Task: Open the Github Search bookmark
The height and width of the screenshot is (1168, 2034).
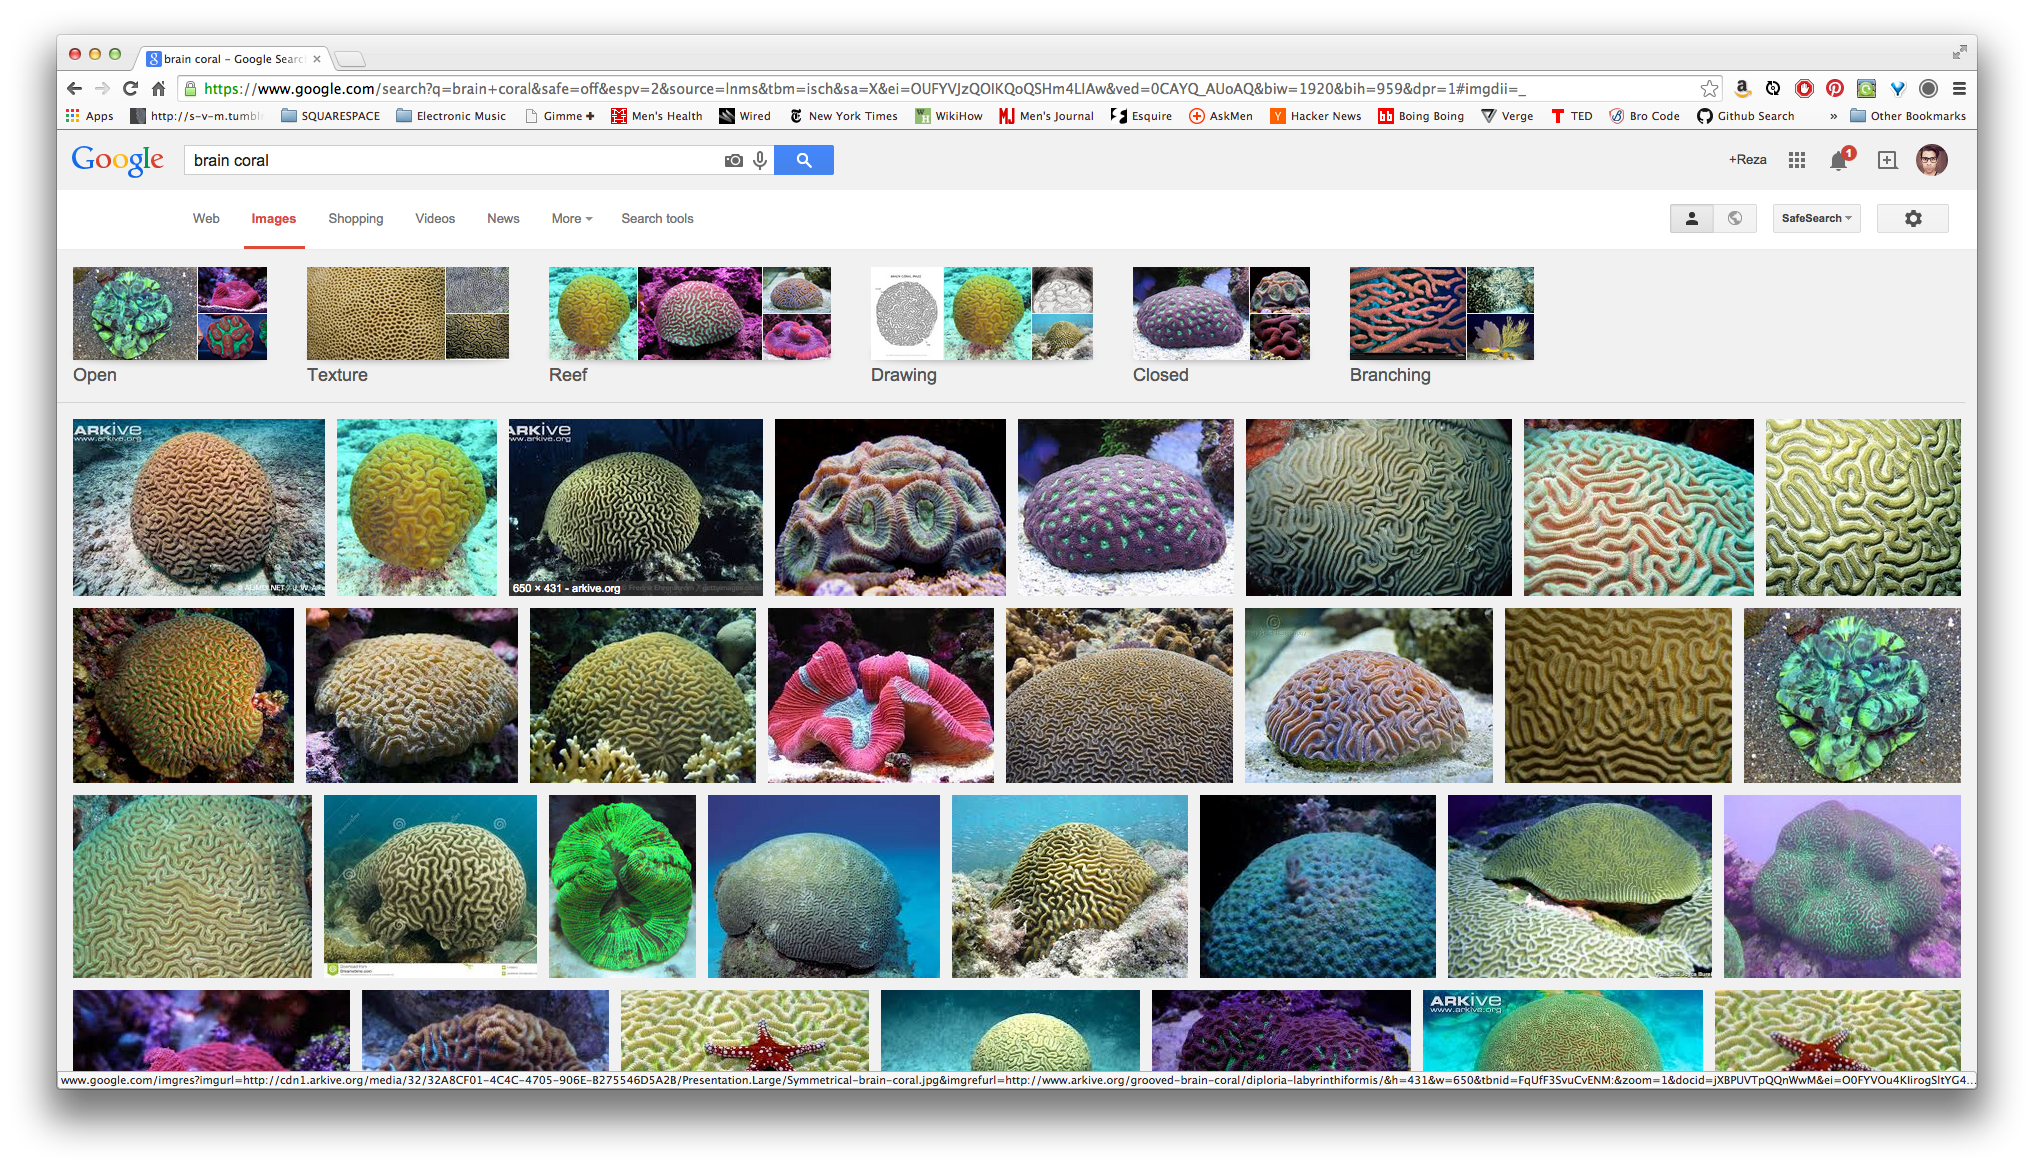Action: click(x=1746, y=116)
